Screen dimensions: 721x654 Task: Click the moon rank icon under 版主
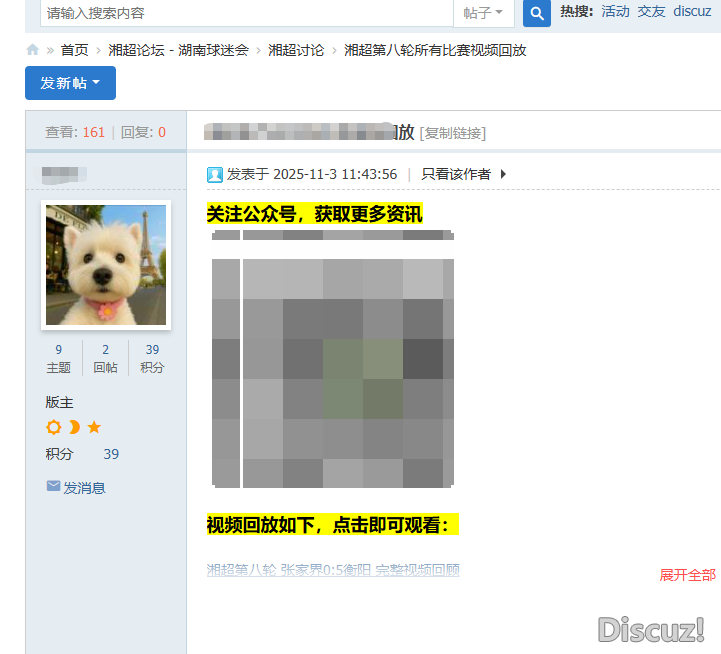(74, 427)
